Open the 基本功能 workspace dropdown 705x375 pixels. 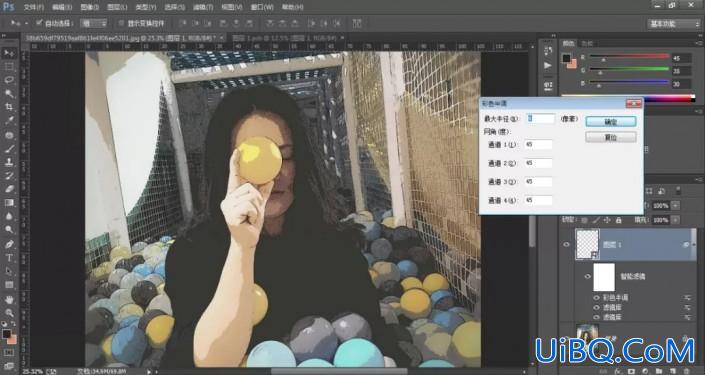coord(674,24)
